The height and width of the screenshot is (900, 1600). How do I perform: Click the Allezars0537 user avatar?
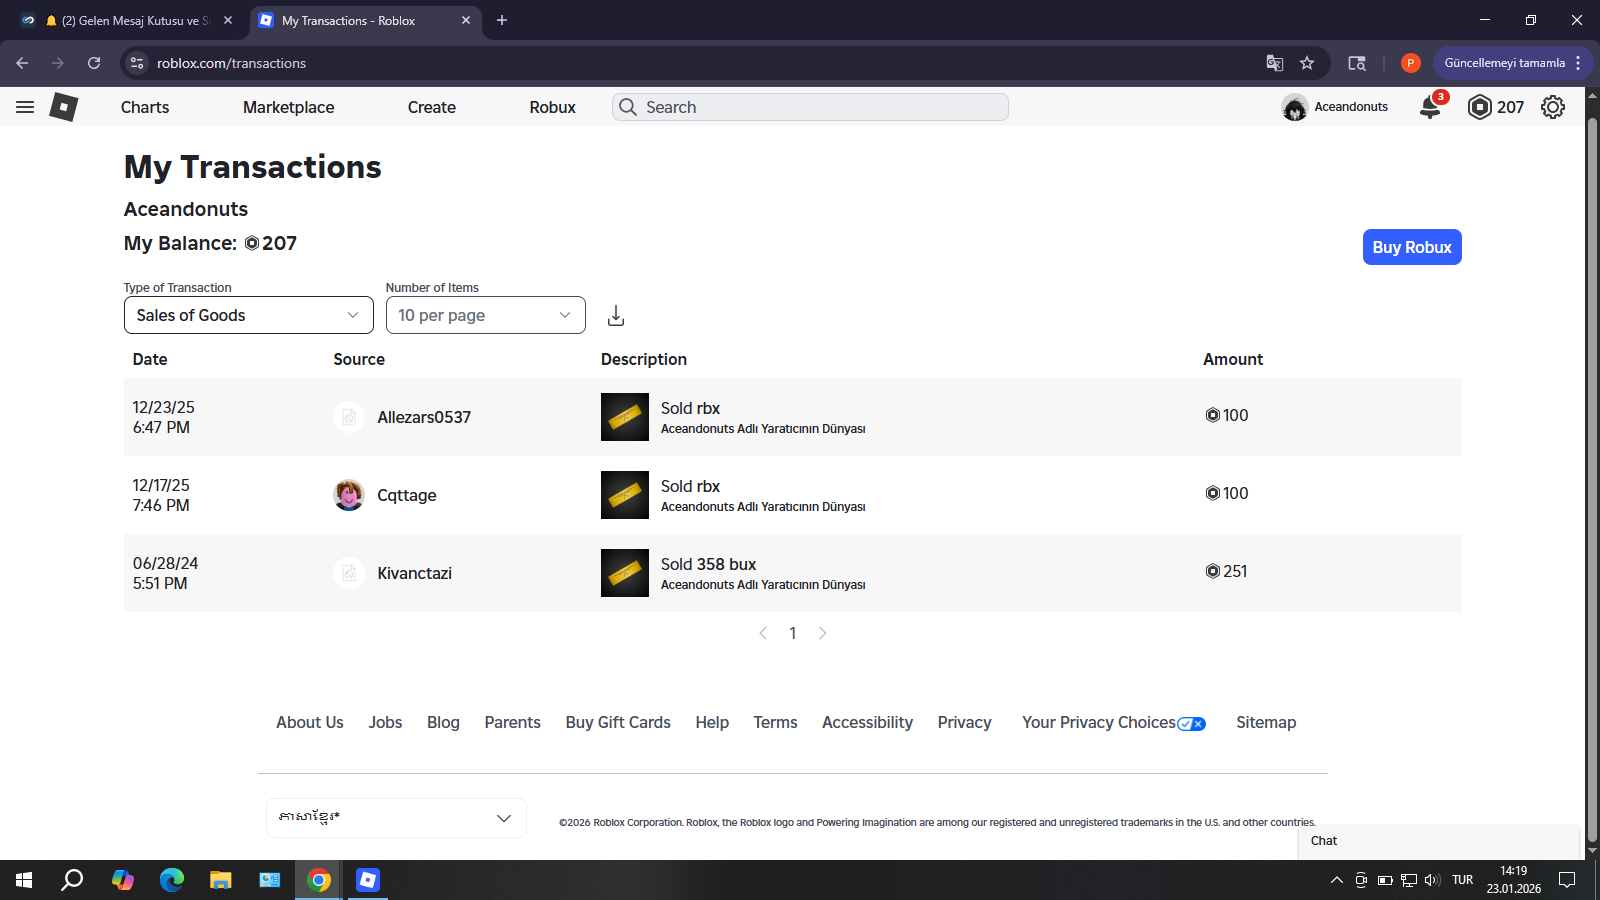(x=349, y=417)
